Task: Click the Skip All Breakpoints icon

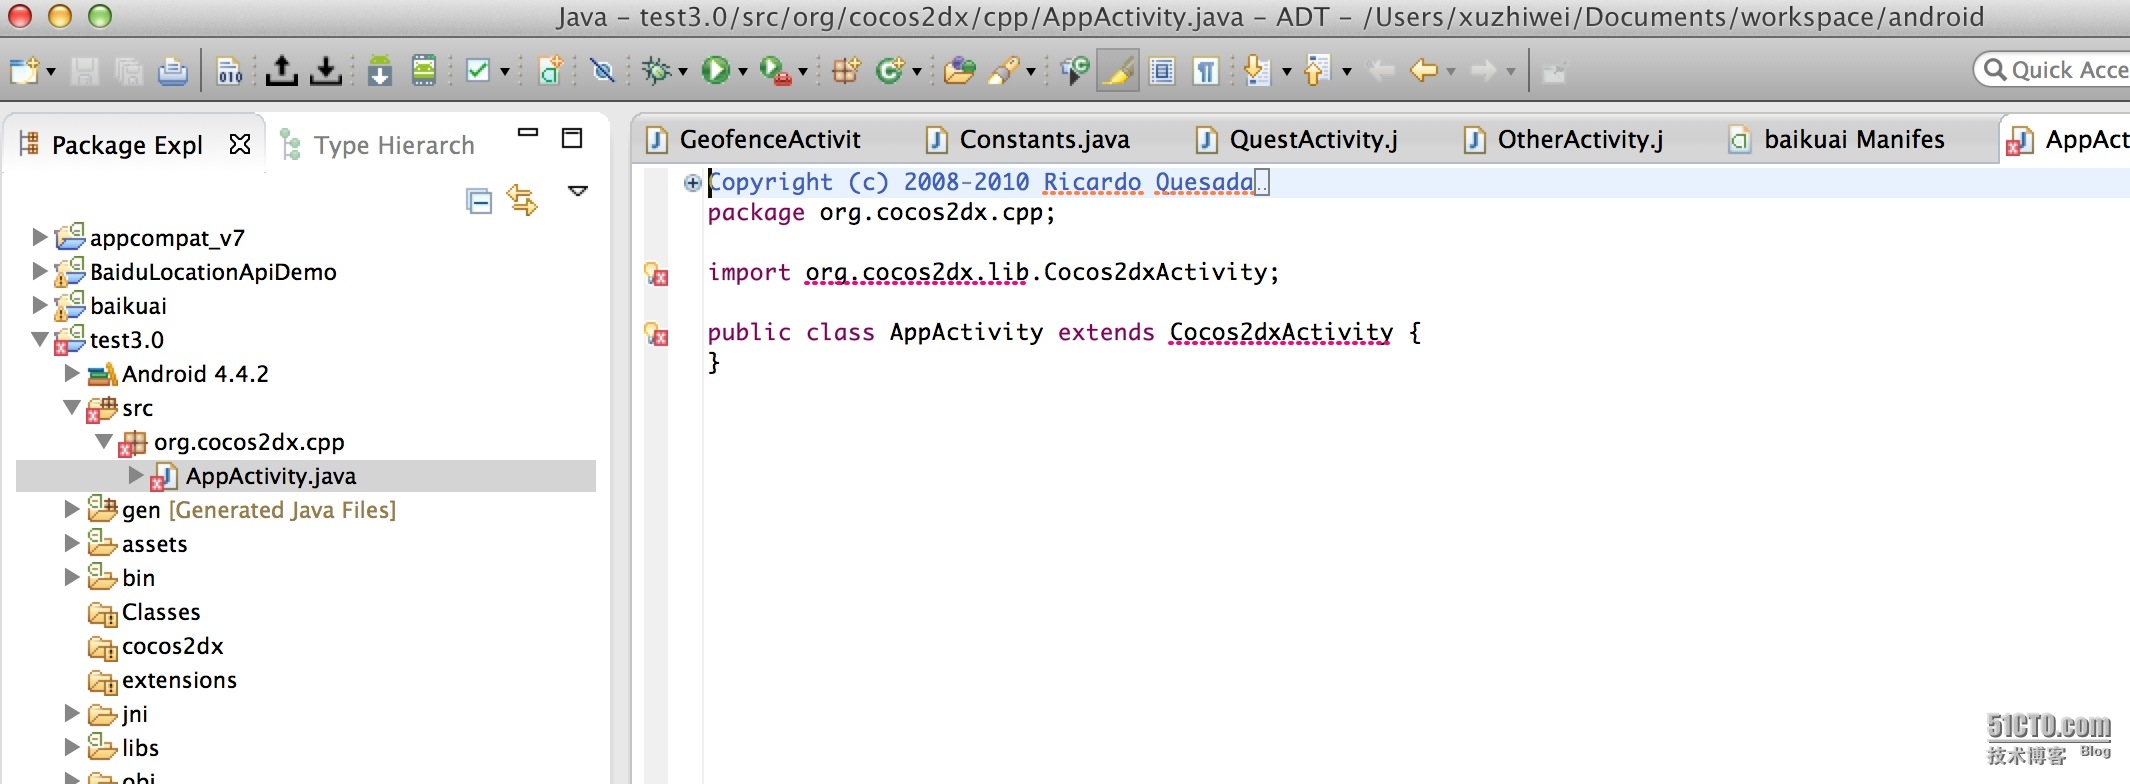Action: pos(602,71)
